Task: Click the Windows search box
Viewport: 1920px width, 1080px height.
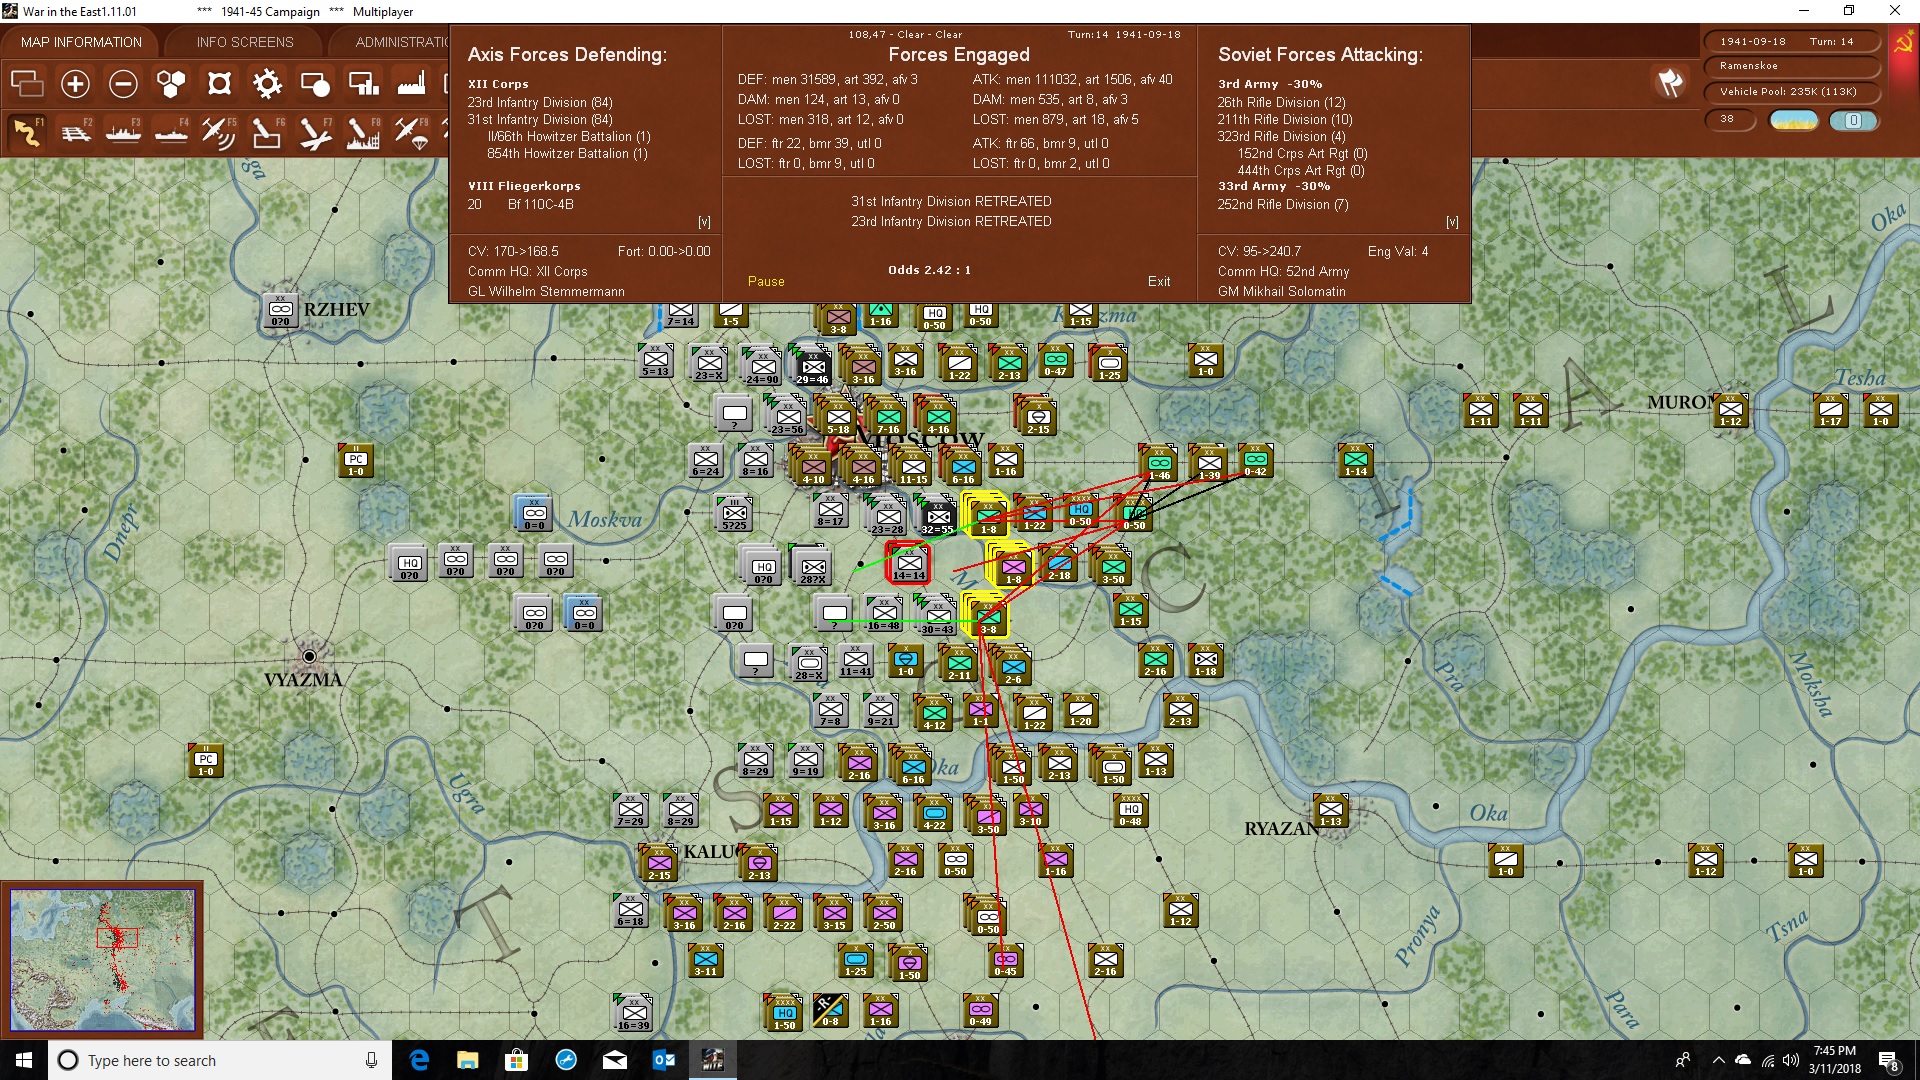Action: pyautogui.click(x=220, y=1060)
